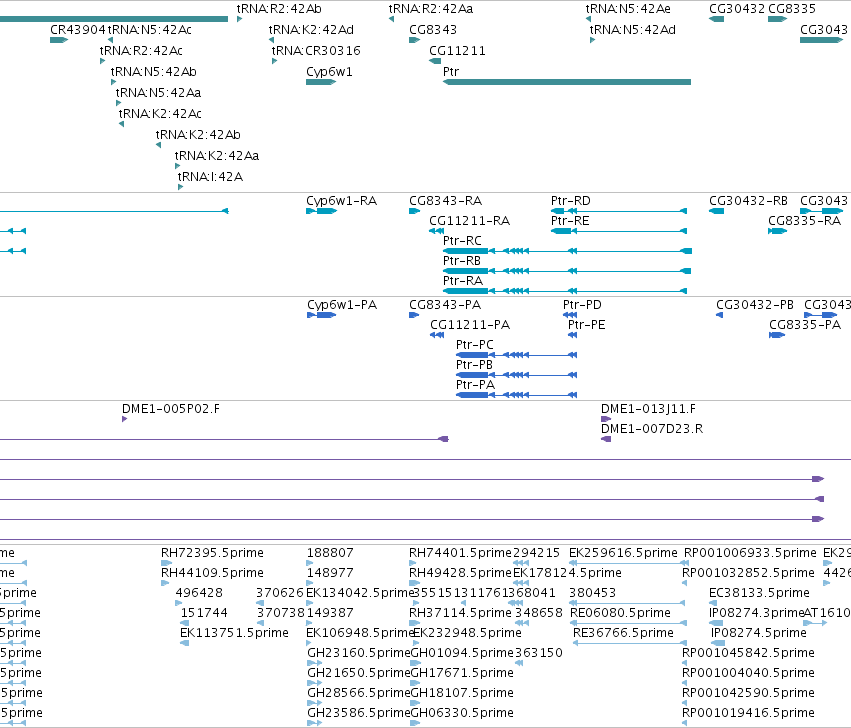The width and height of the screenshot is (851, 728).
Task: Click the 188807 EST label
Action: tap(330, 553)
